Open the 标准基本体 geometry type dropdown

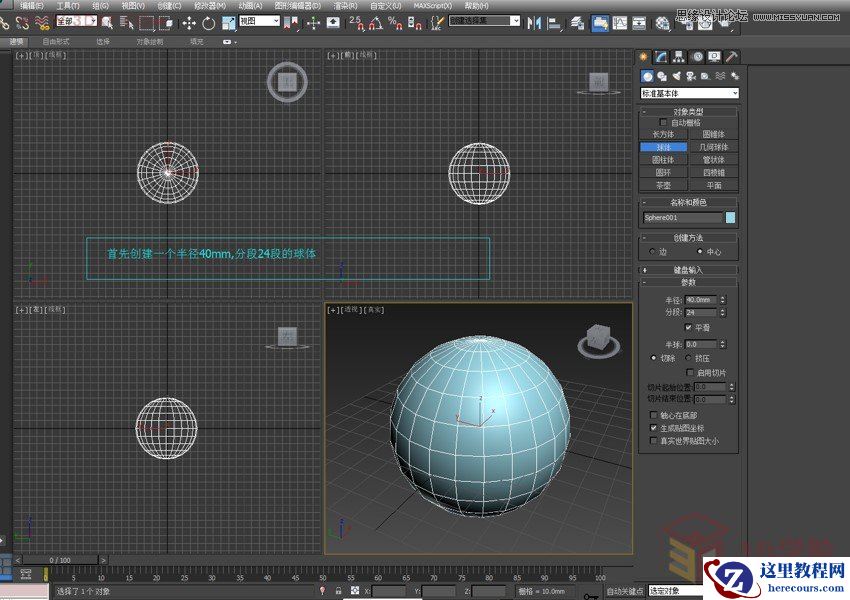tap(688, 92)
